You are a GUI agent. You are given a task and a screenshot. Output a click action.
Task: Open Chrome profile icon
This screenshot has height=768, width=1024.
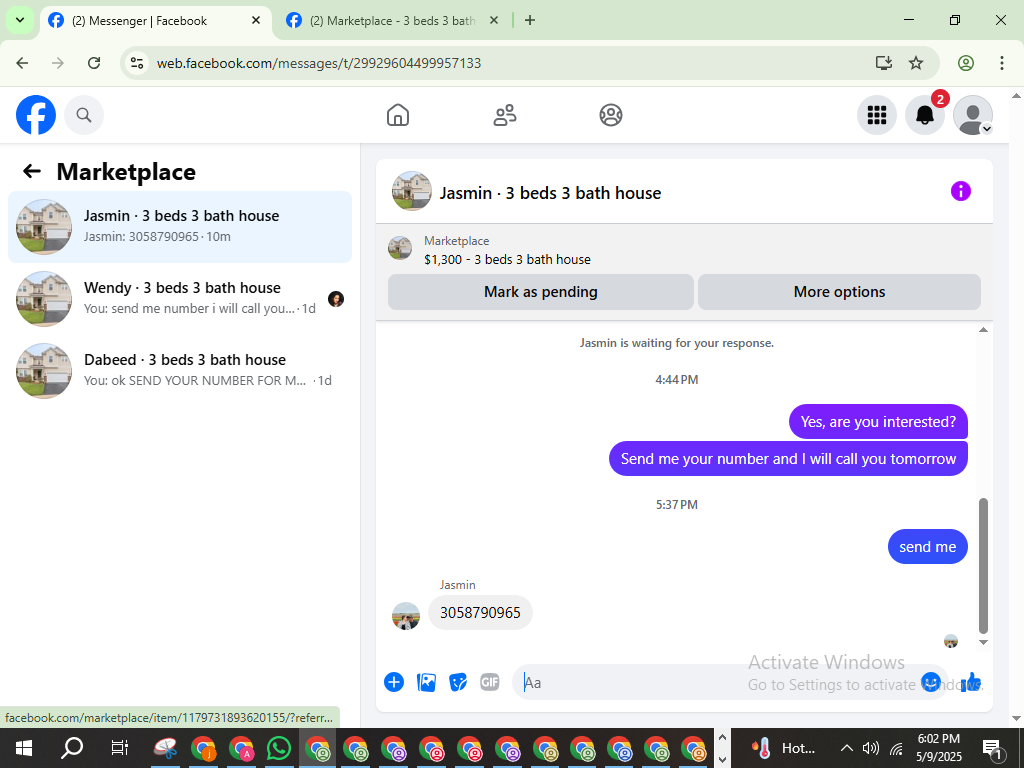click(x=966, y=63)
